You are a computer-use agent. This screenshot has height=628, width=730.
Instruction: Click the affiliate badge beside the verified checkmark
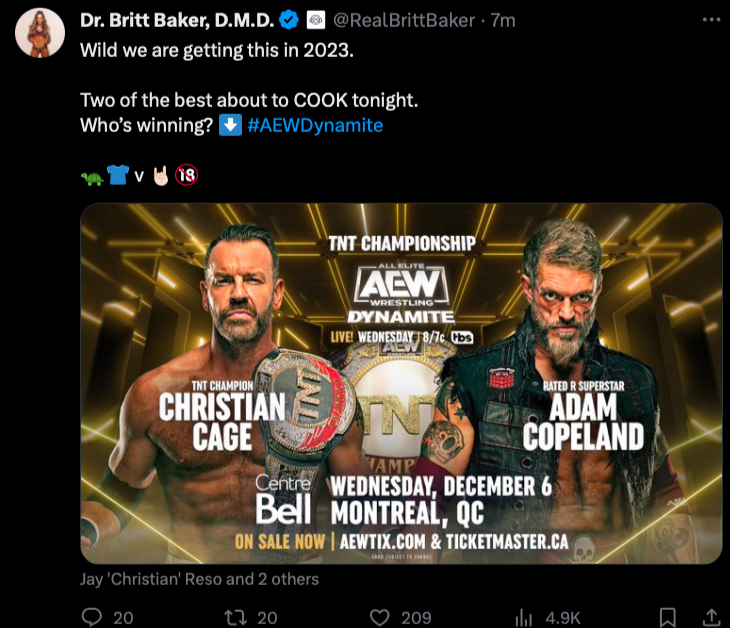(313, 21)
